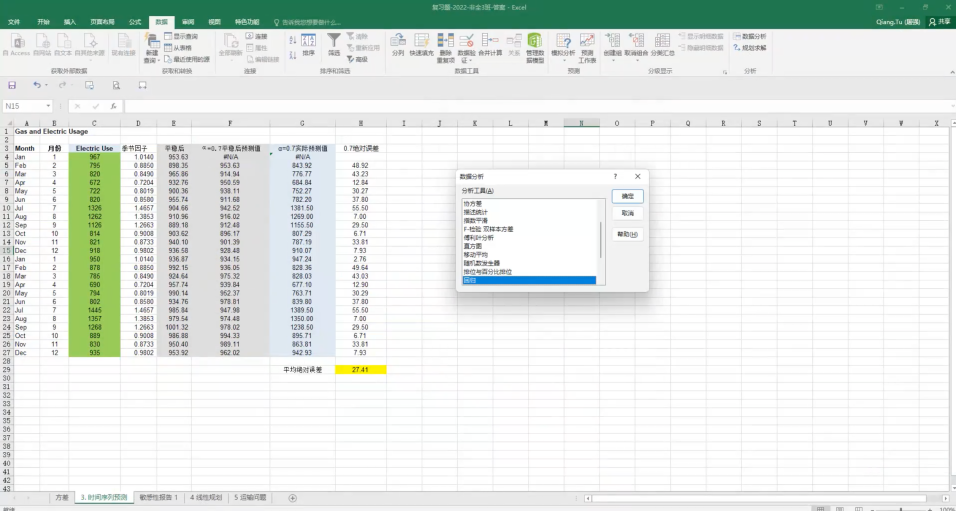Click the 删除重复项 (Remove Duplicates) icon
Image resolution: width=956 pixels, height=511 pixels.
click(x=446, y=43)
